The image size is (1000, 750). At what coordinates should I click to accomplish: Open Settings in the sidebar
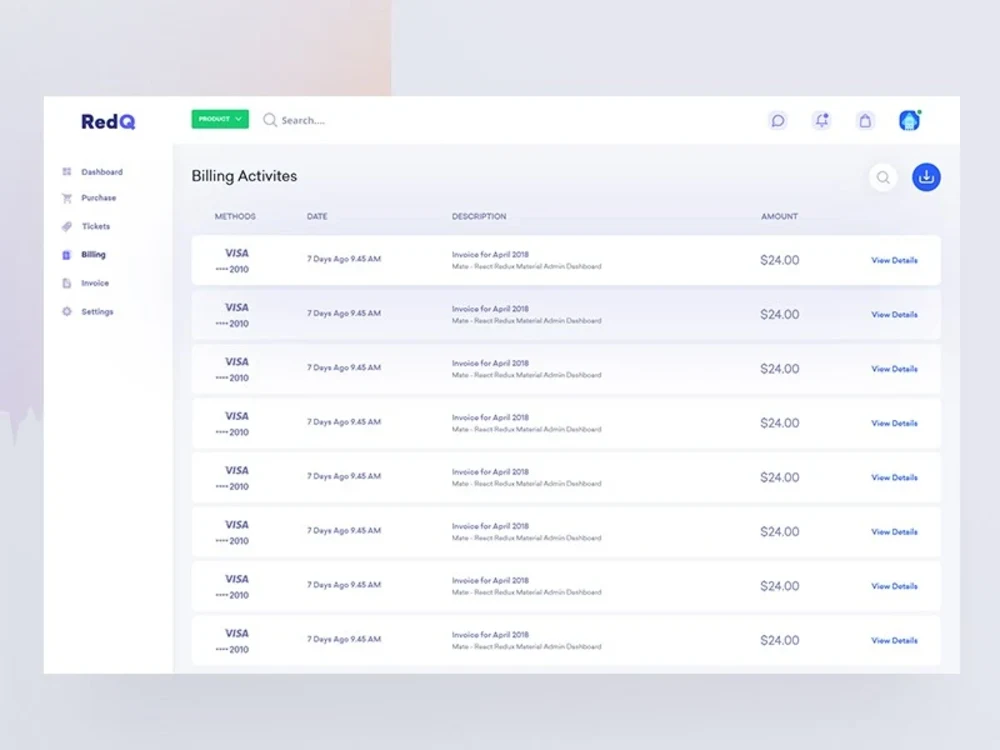pos(97,312)
